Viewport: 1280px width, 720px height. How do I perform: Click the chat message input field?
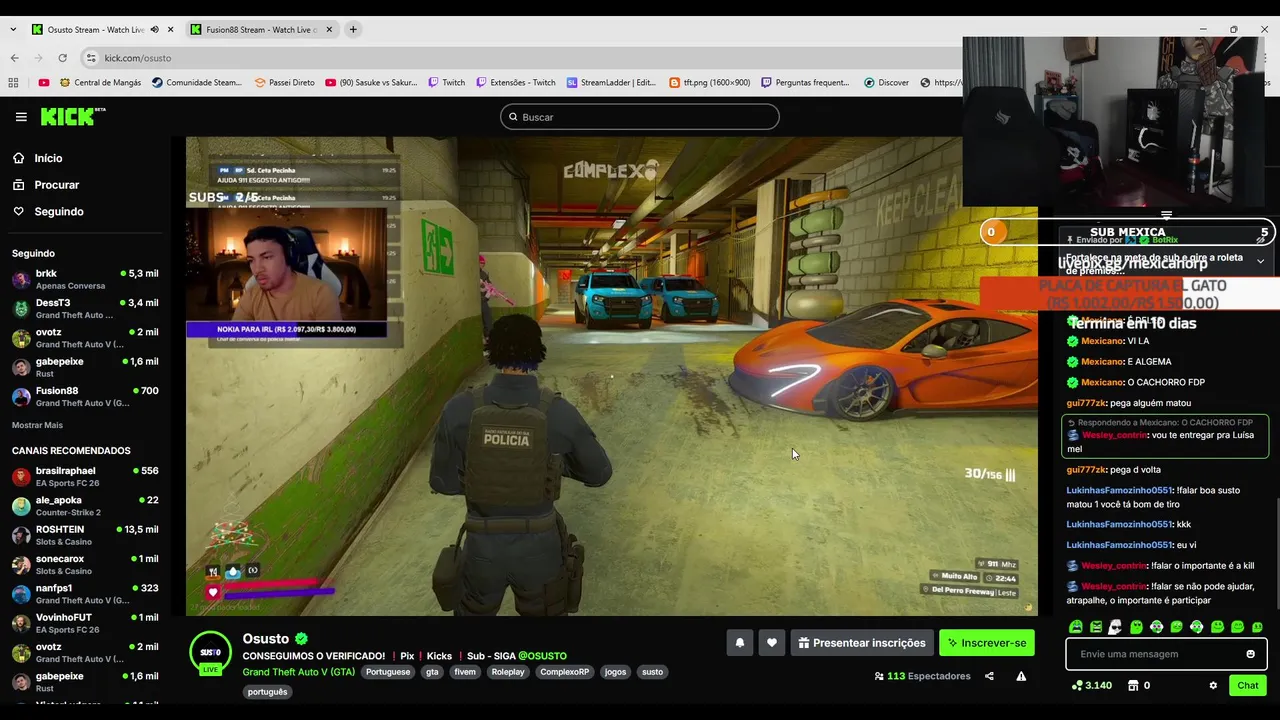click(1155, 654)
